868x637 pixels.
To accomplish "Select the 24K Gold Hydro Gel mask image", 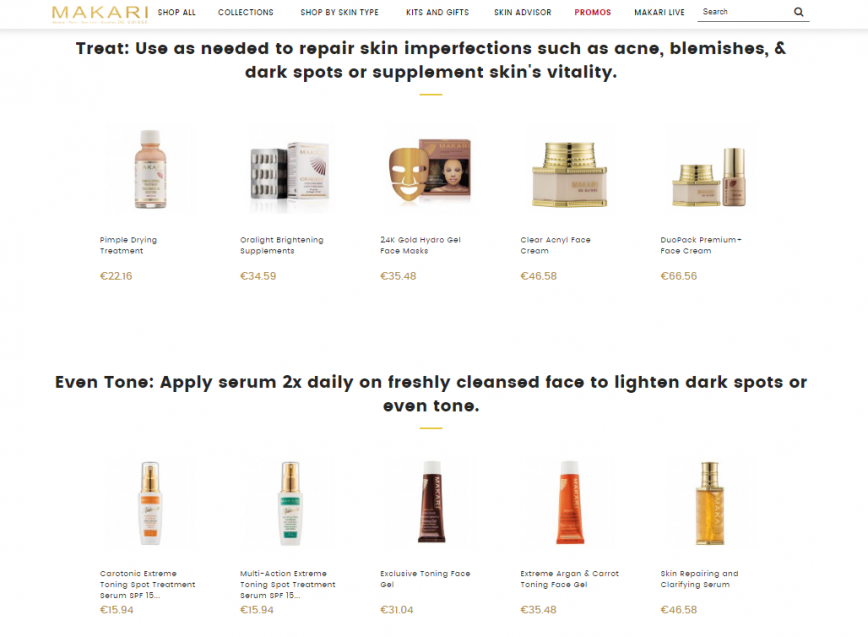I will [x=430, y=169].
